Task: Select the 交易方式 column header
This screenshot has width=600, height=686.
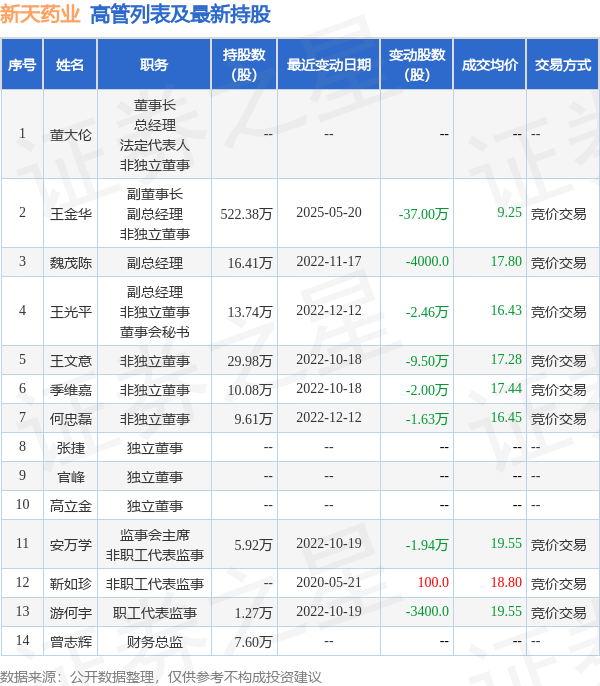Action: click(563, 65)
